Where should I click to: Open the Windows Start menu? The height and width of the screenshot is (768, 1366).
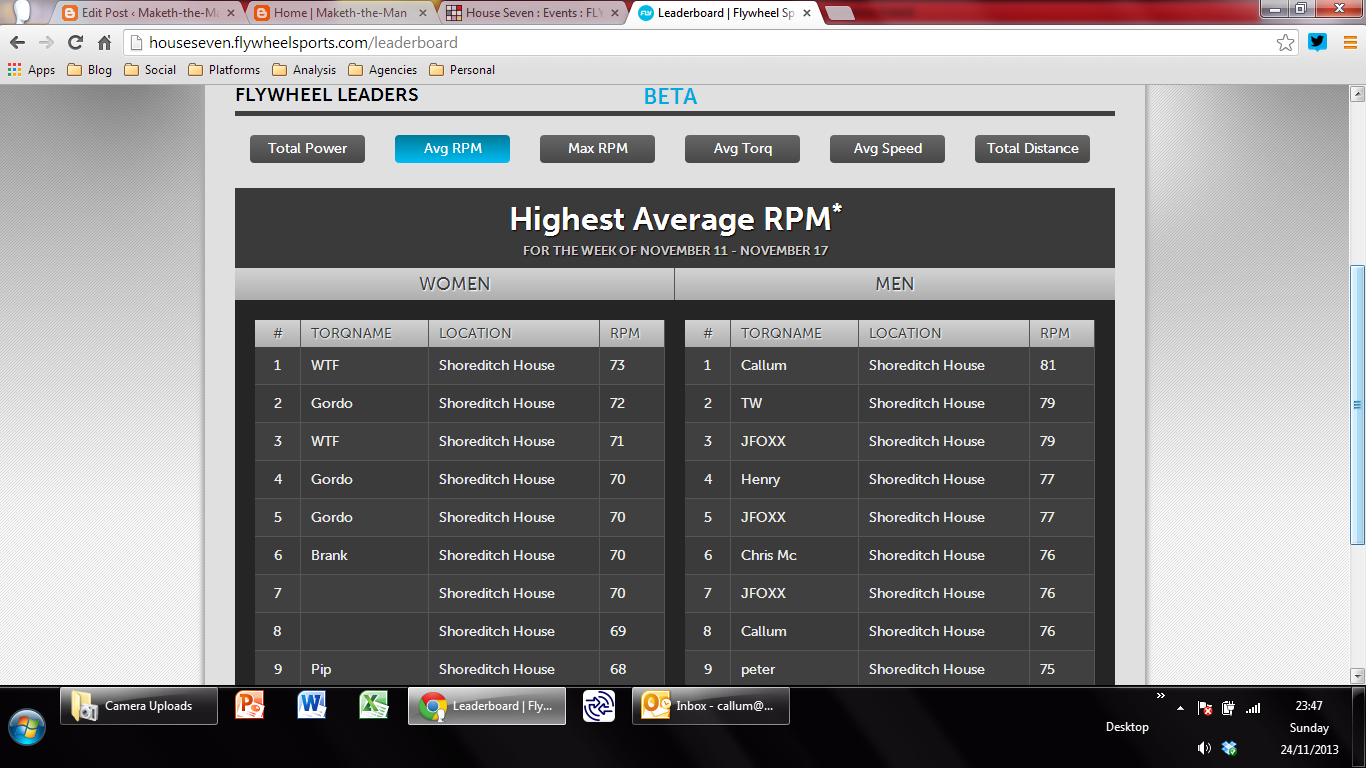tap(27, 727)
